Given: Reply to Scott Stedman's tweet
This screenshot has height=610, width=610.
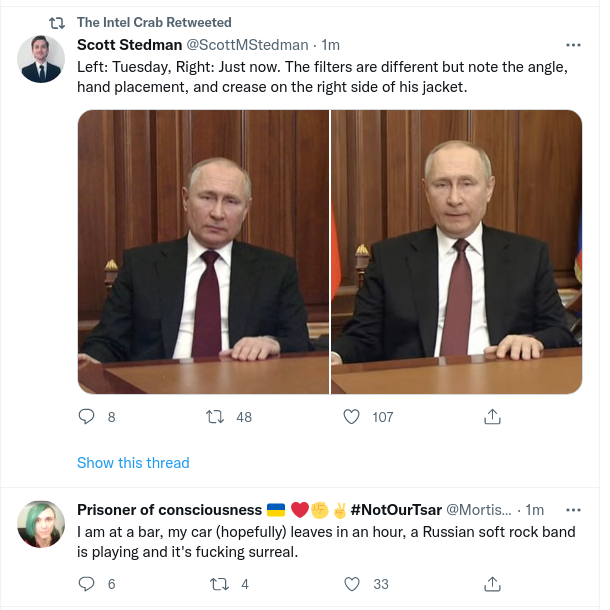Looking at the screenshot, I should [x=86, y=417].
